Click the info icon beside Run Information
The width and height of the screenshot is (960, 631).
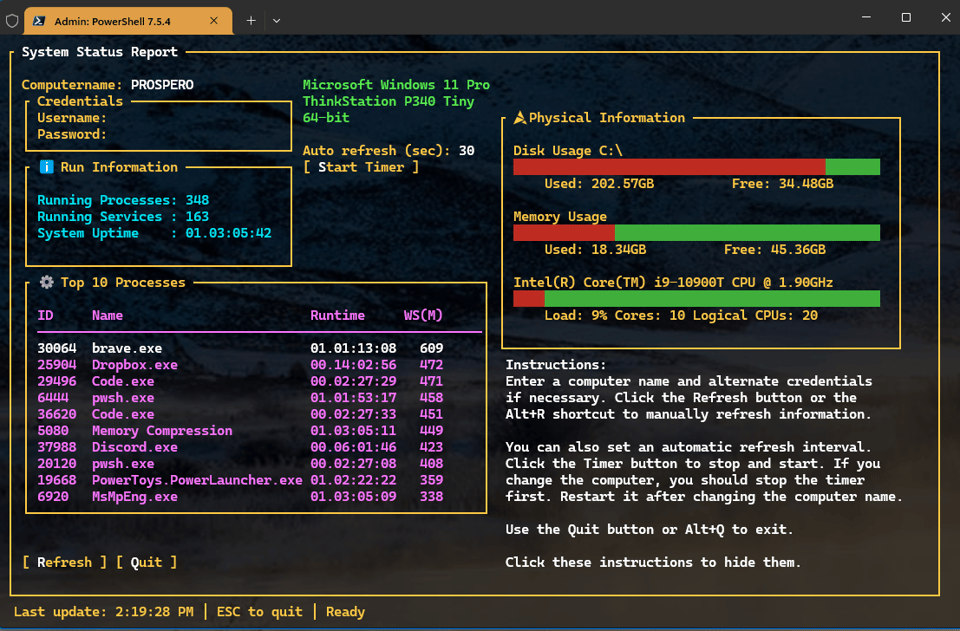click(x=46, y=167)
